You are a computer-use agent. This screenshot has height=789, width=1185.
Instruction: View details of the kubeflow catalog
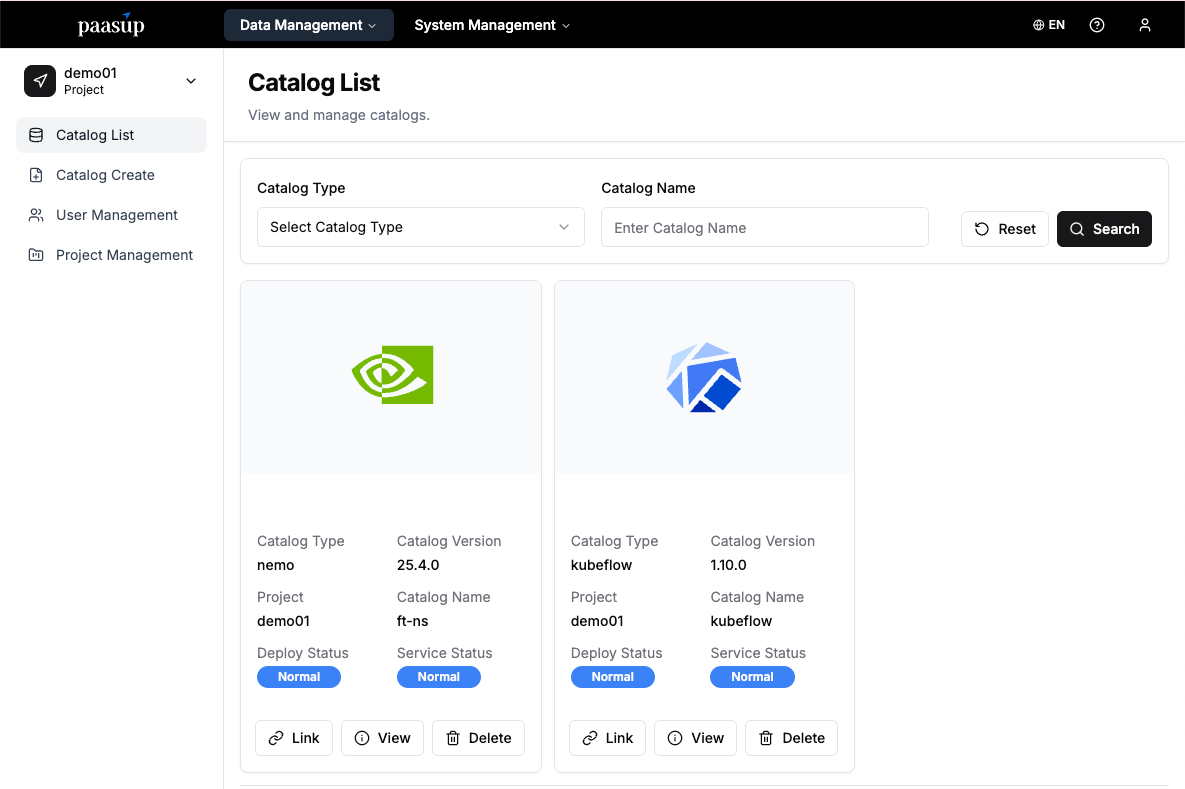695,738
